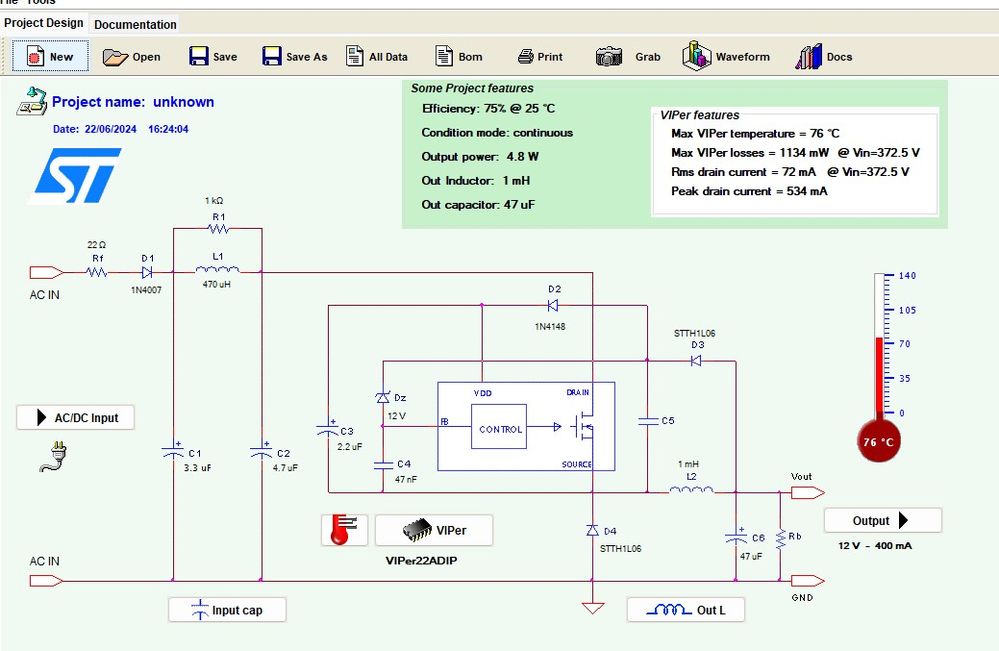Select the ST logo
The height and width of the screenshot is (651, 999).
pyautogui.click(x=77, y=176)
